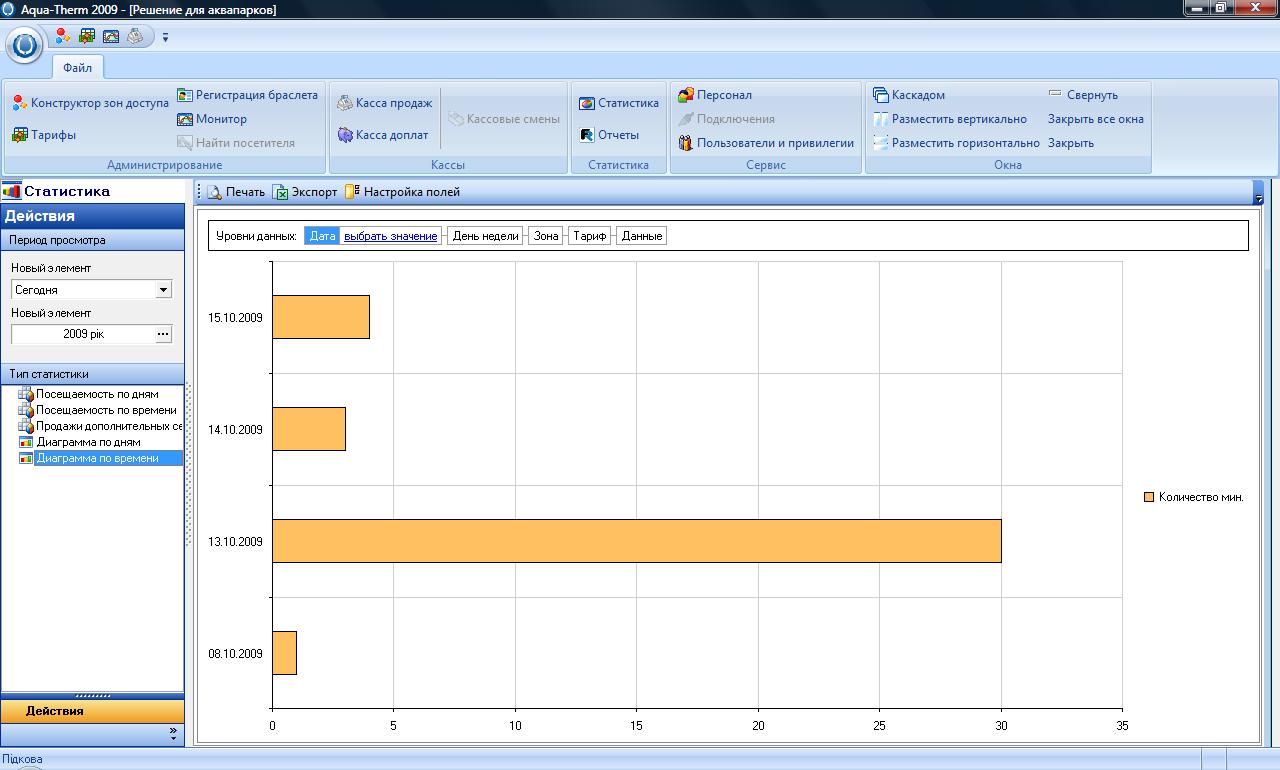Open the round application menu orb
The width and height of the screenshot is (1280, 770).
[x=25, y=45]
